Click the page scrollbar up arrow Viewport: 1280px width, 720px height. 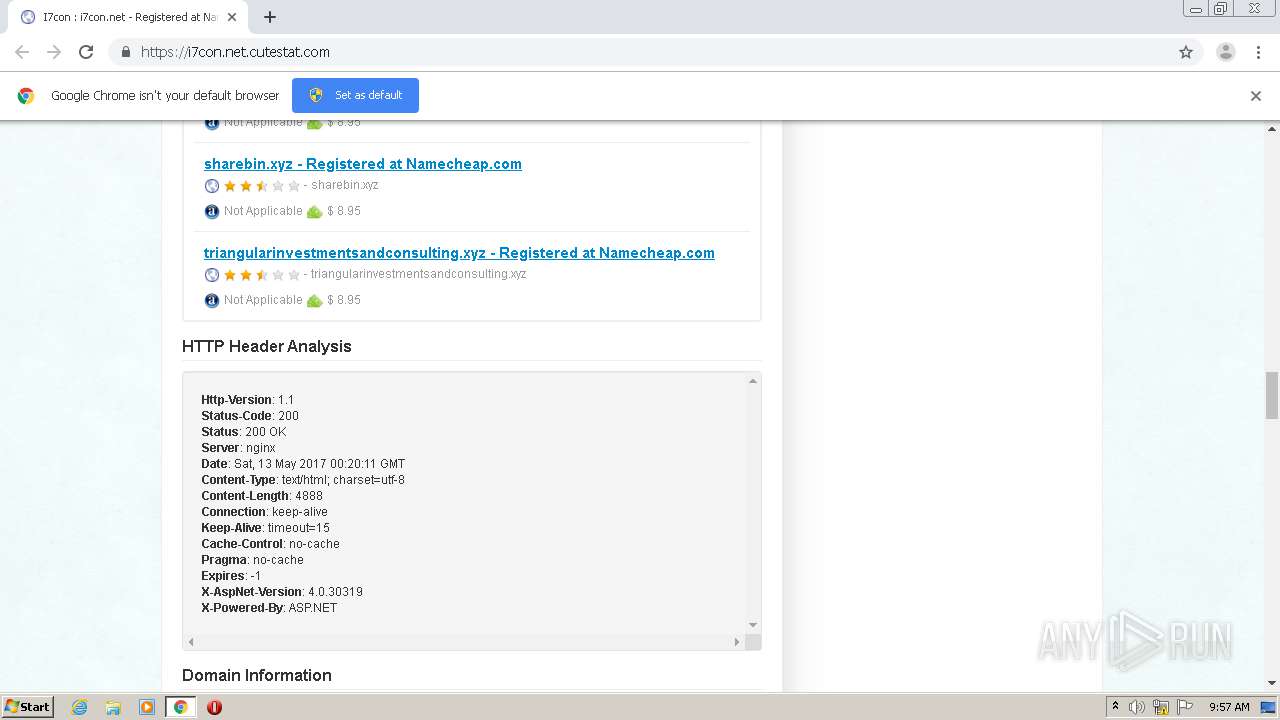click(1272, 129)
